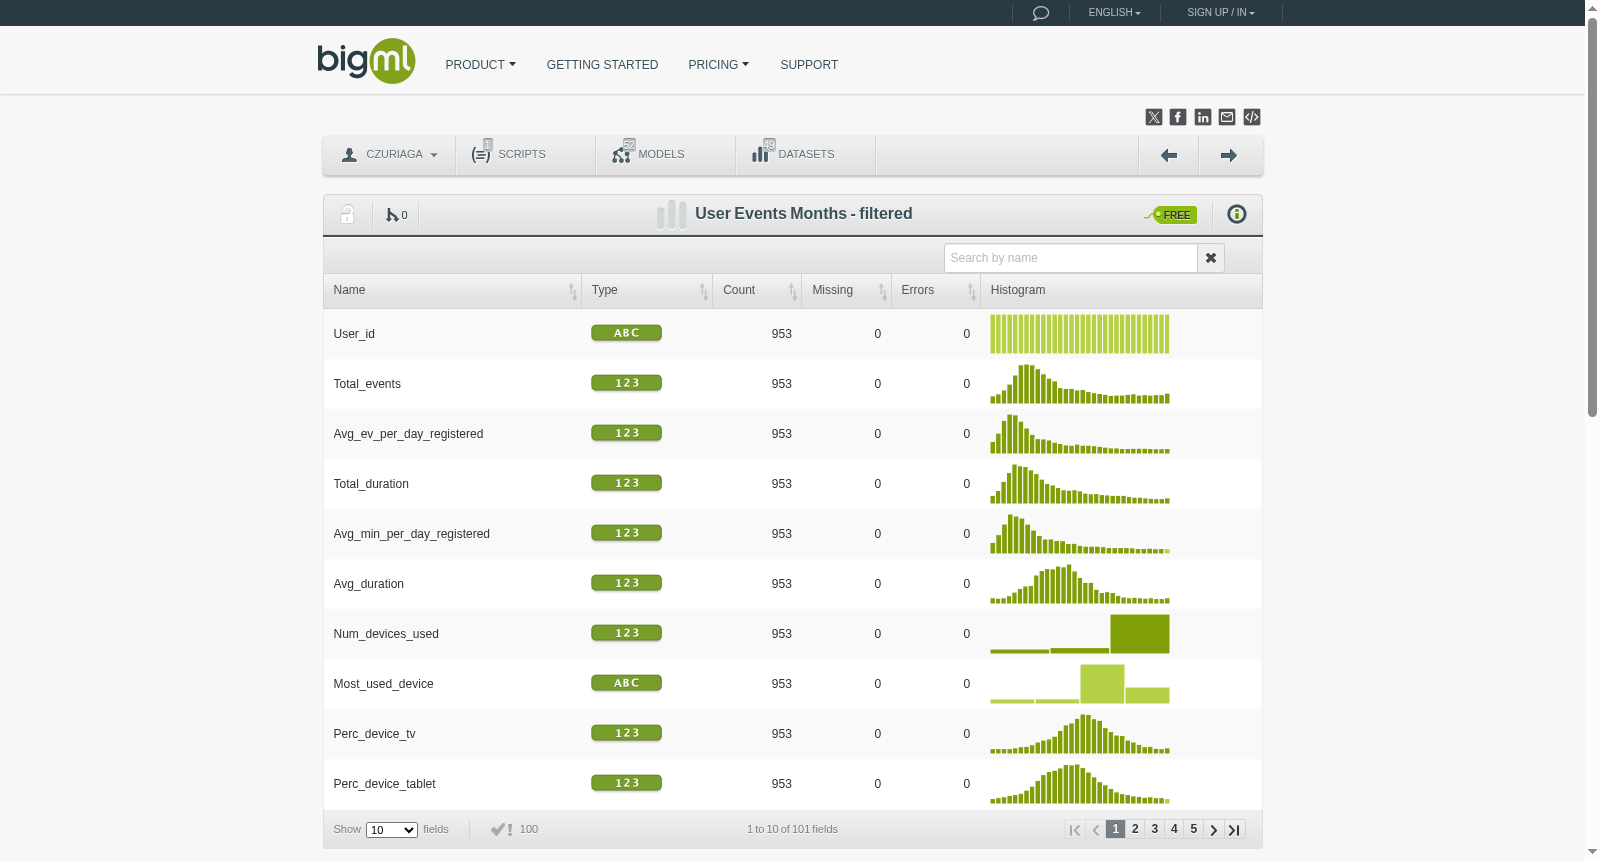Screen dimensions: 1600x861
Task: Go to previous resource with left arrow
Action: 1169,155
